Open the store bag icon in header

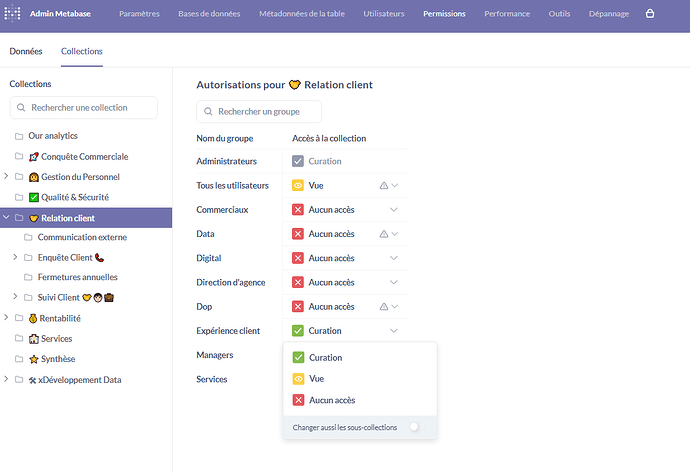tap(650, 14)
